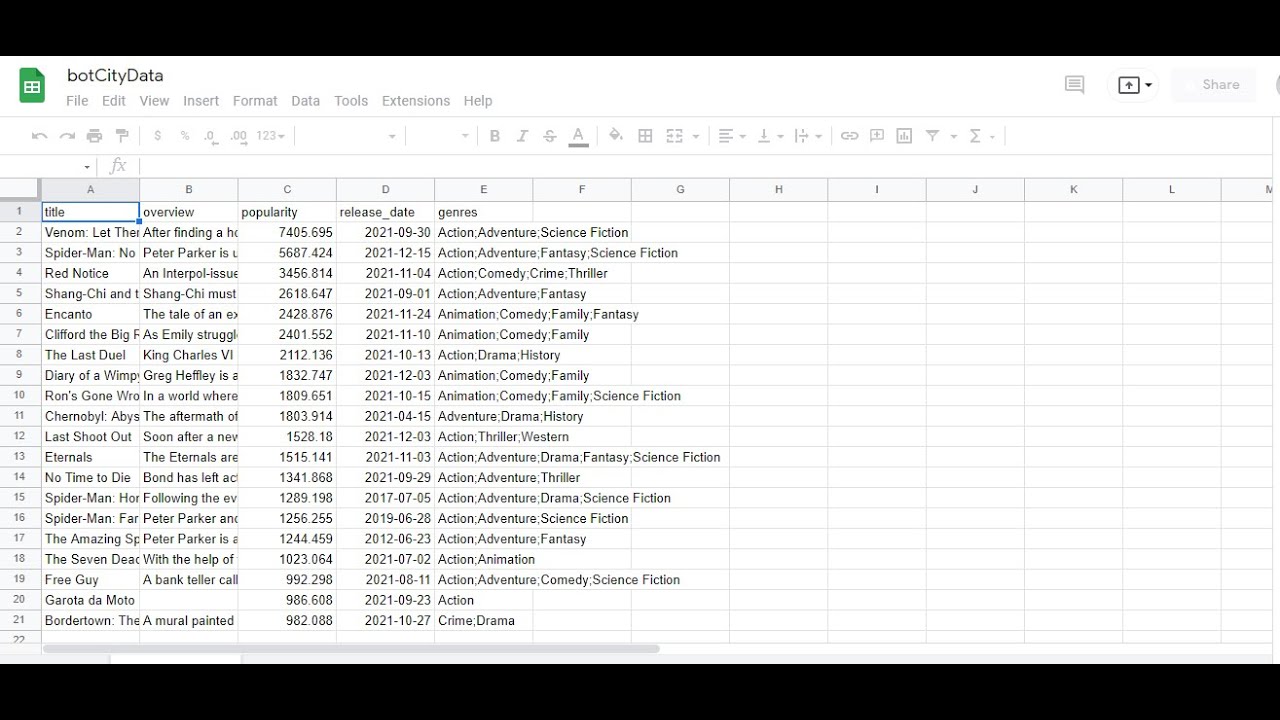Toggle italic formatting
The width and height of the screenshot is (1280, 720).
(x=522, y=136)
